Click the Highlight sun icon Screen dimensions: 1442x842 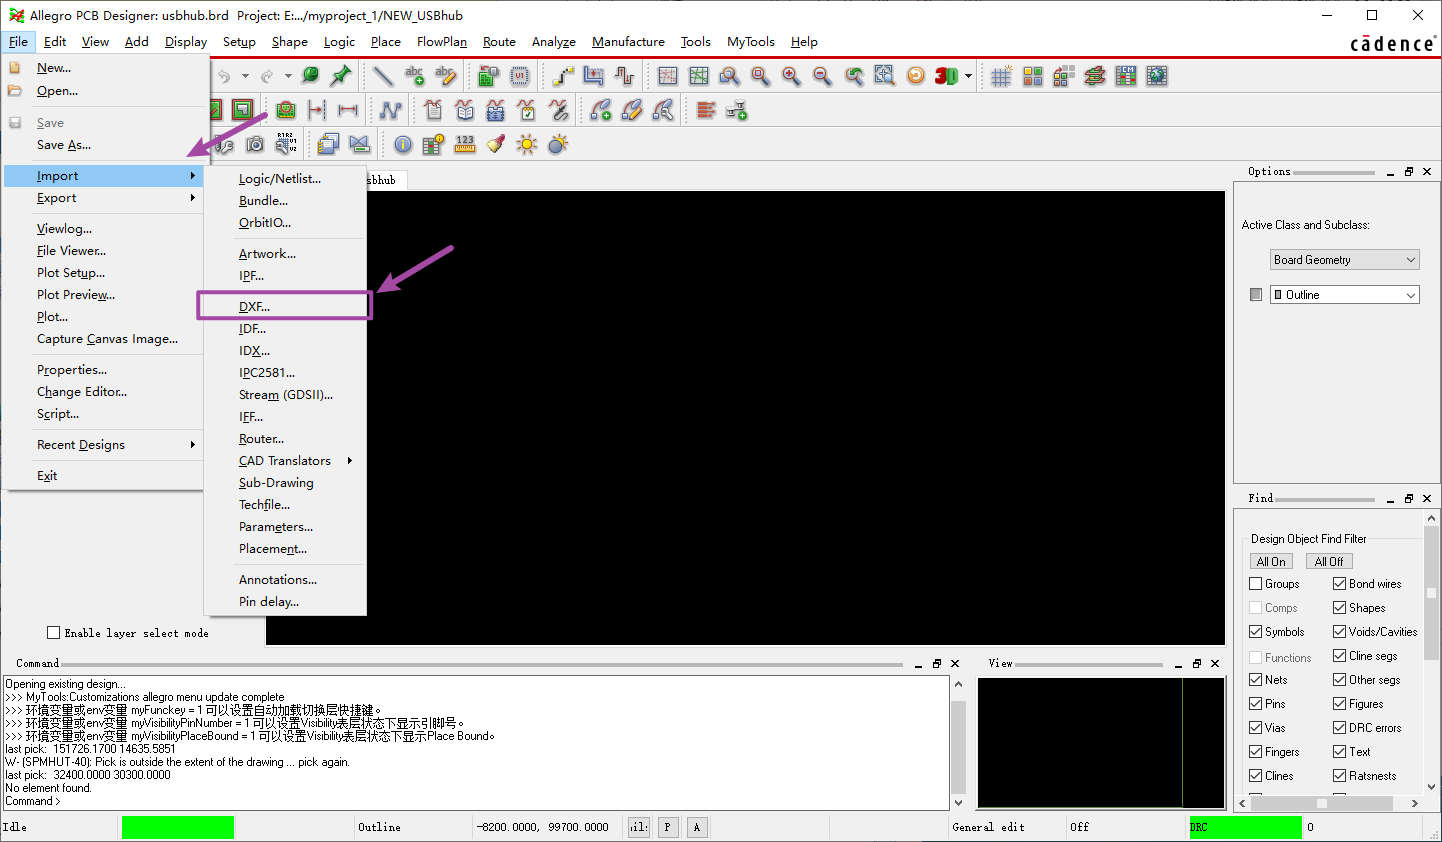(x=526, y=145)
